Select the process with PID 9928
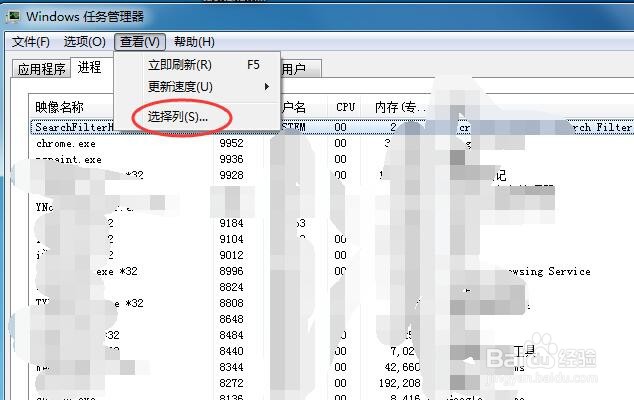The width and height of the screenshot is (634, 400). tap(231, 176)
